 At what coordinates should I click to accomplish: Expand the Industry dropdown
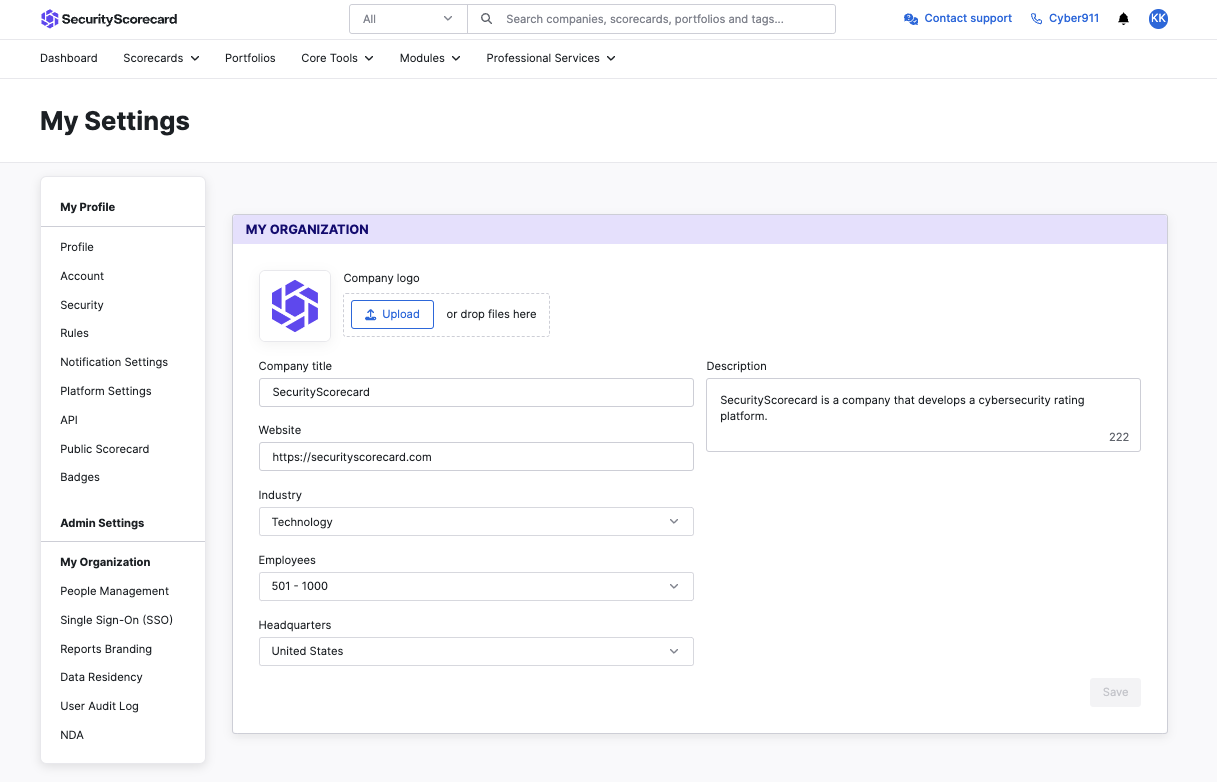(476, 522)
